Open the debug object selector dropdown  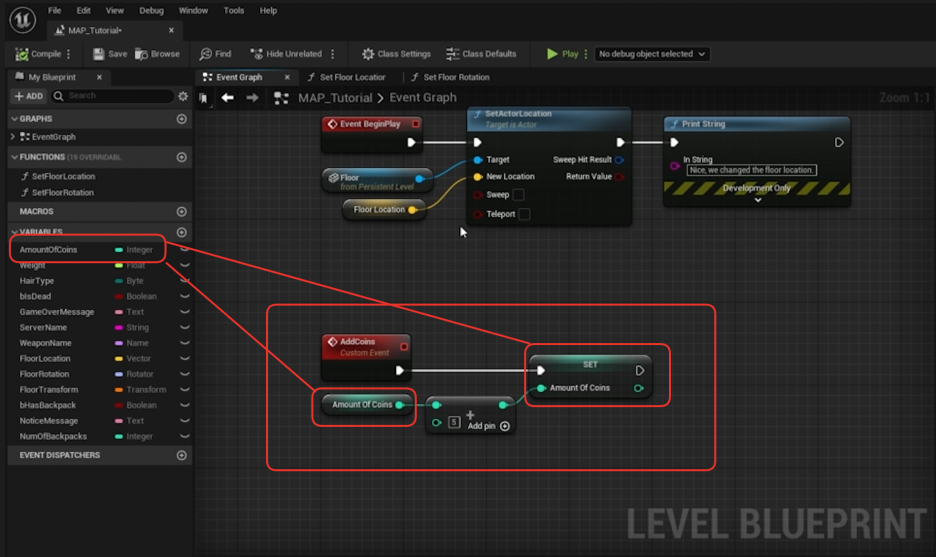[652, 54]
